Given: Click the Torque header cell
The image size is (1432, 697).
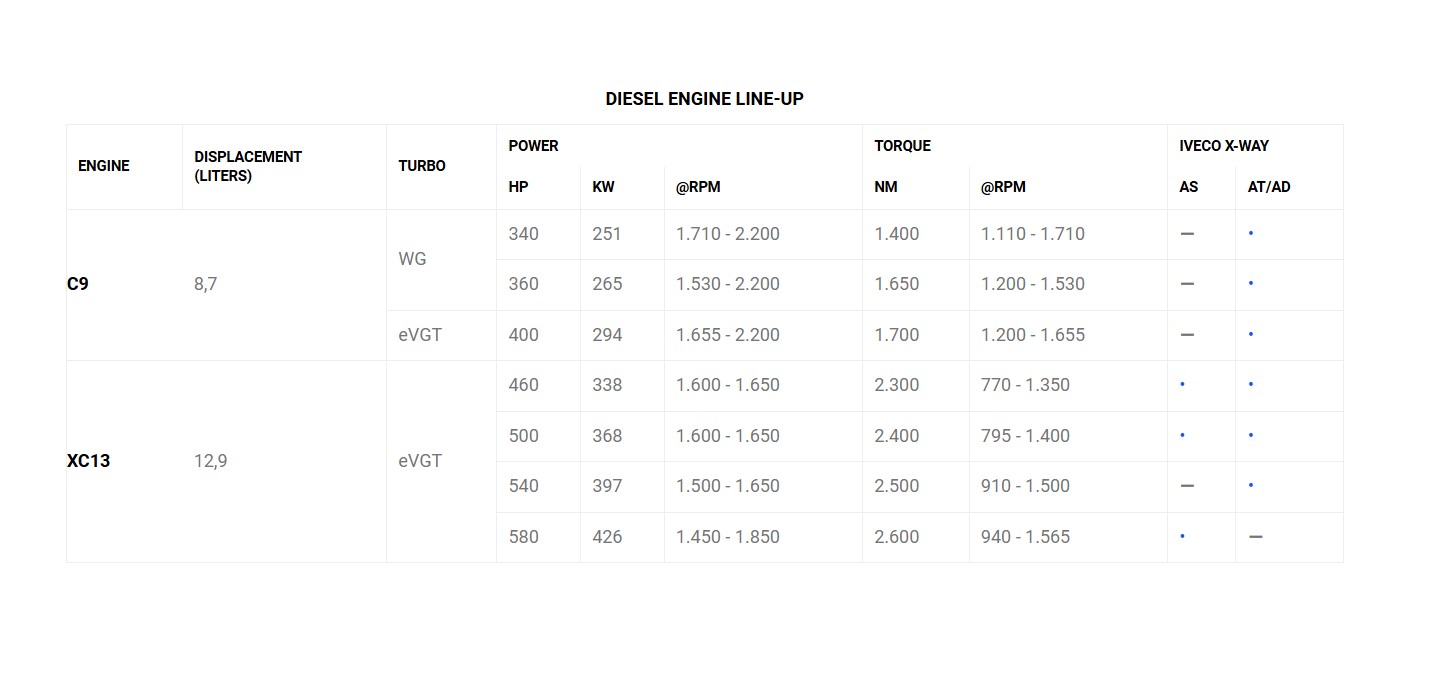Looking at the screenshot, I should coord(902,146).
